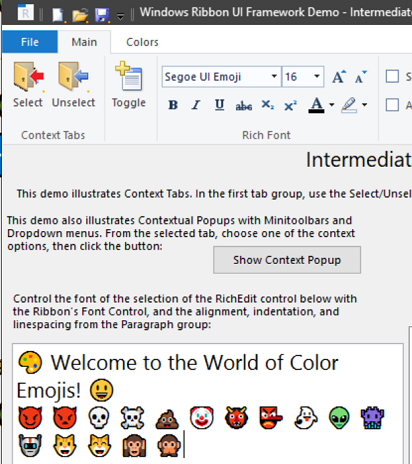
Task: Check the lower checkbox beside Rich Font group
Action: (x=392, y=105)
